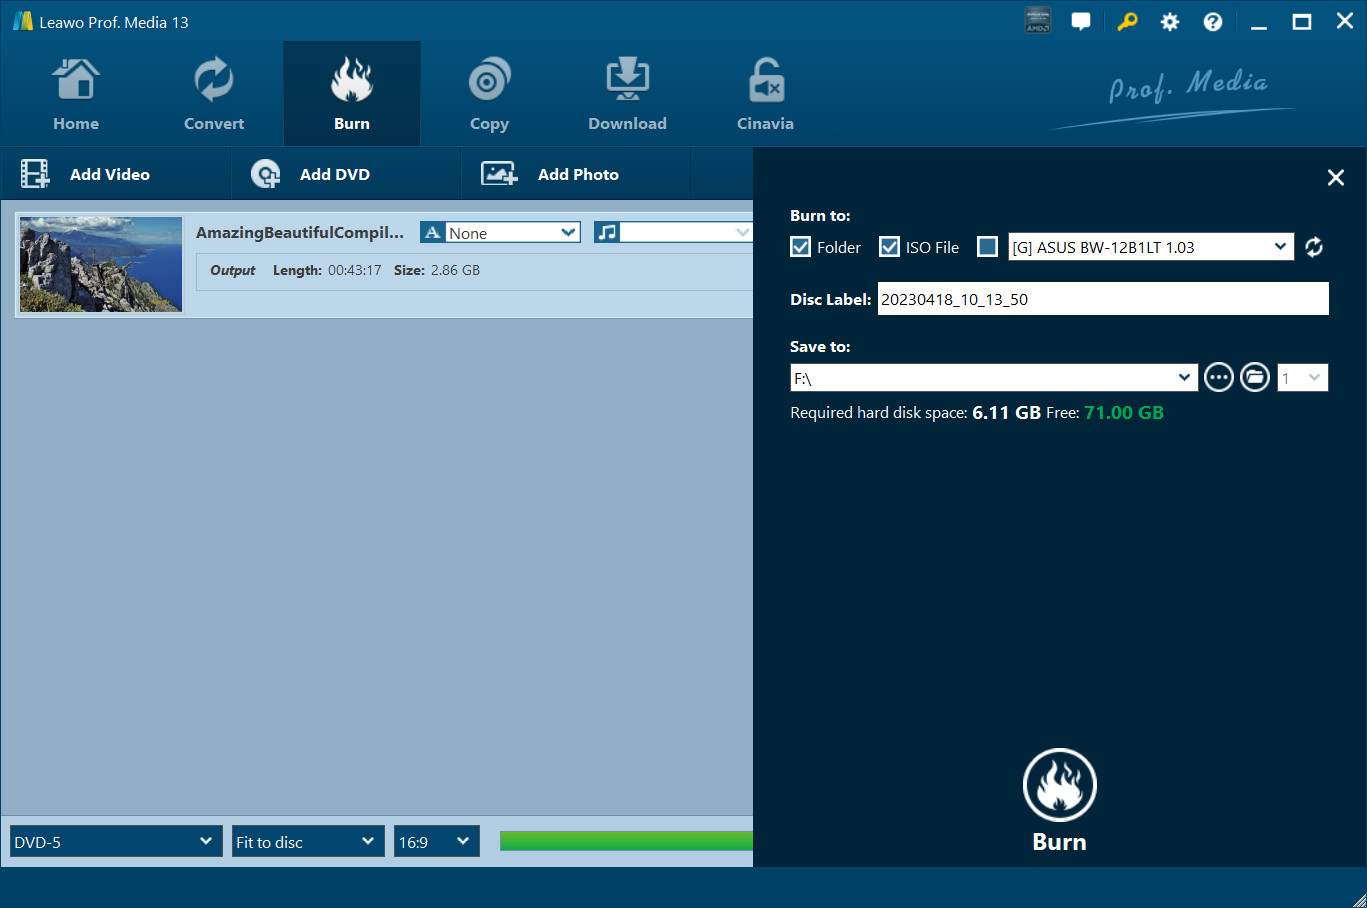Screen dimensions: 1367x908
Task: Open the settings gear icon
Action: [x=1169, y=22]
